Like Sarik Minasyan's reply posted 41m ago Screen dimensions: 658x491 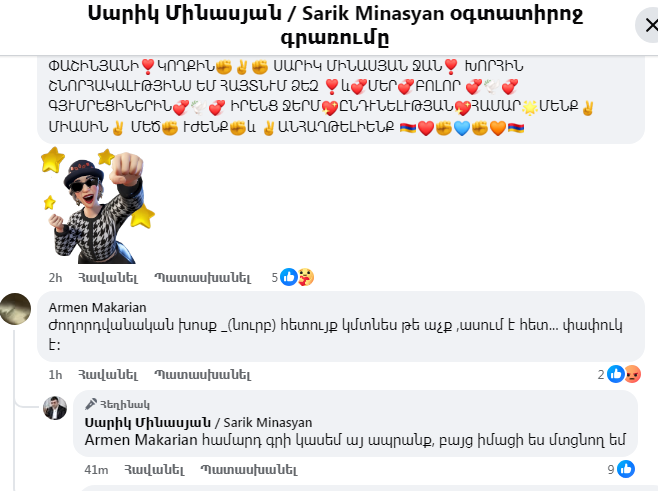point(154,470)
